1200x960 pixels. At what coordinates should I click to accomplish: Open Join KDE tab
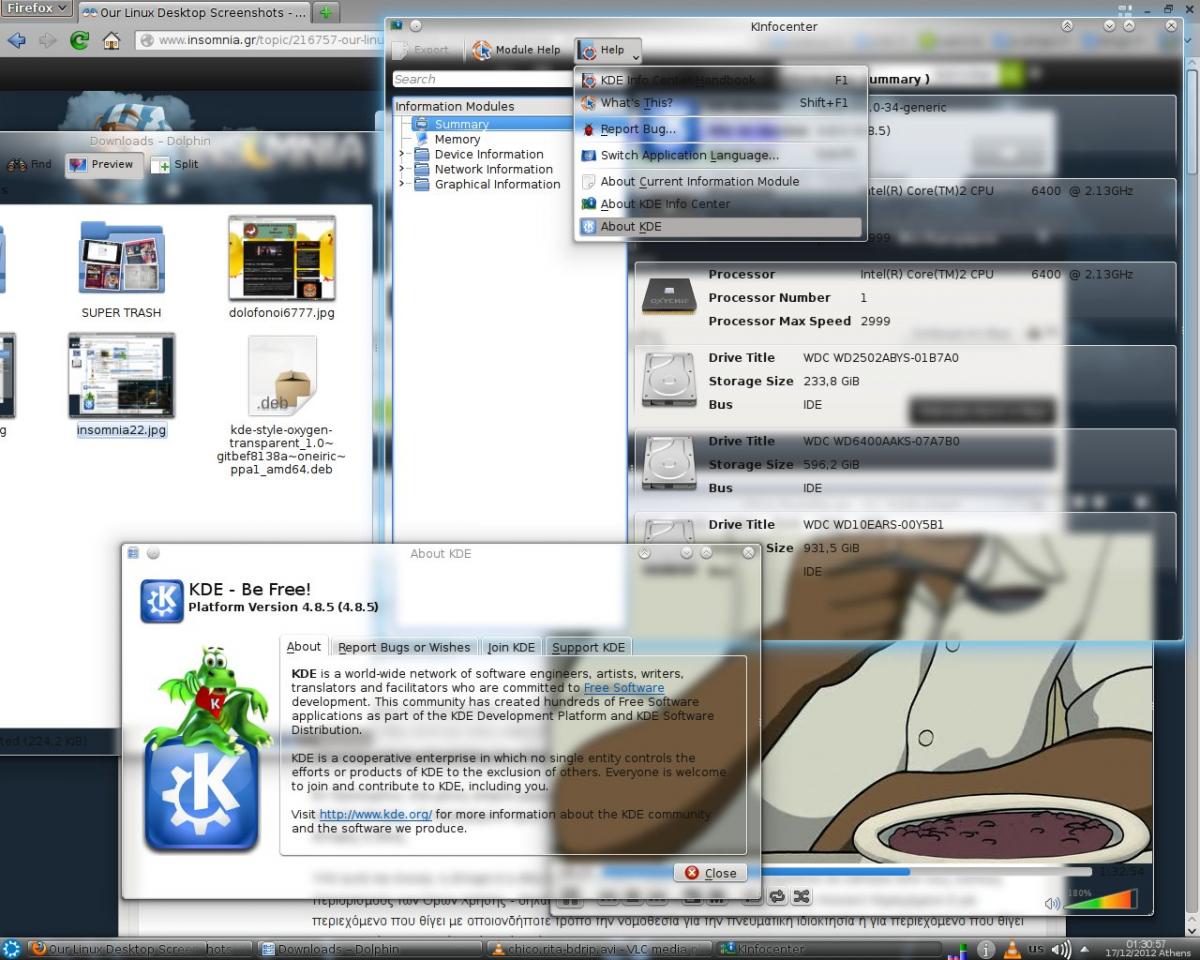pyautogui.click(x=511, y=647)
